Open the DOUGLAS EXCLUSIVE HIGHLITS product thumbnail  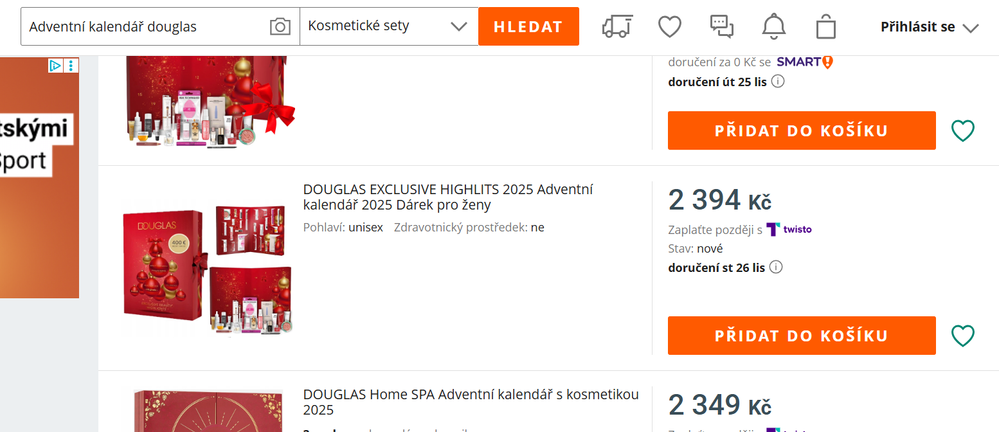coord(207,270)
